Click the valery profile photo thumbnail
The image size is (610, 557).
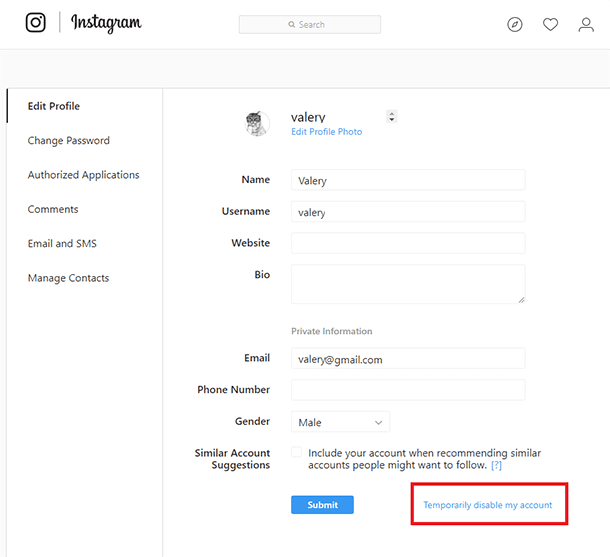click(x=257, y=123)
